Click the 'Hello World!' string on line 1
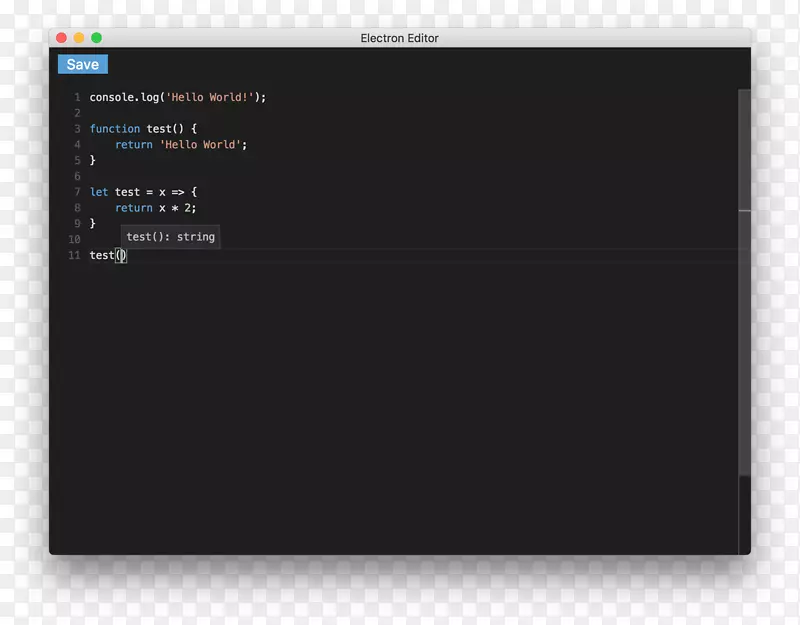The height and width of the screenshot is (625, 800). click(209, 97)
